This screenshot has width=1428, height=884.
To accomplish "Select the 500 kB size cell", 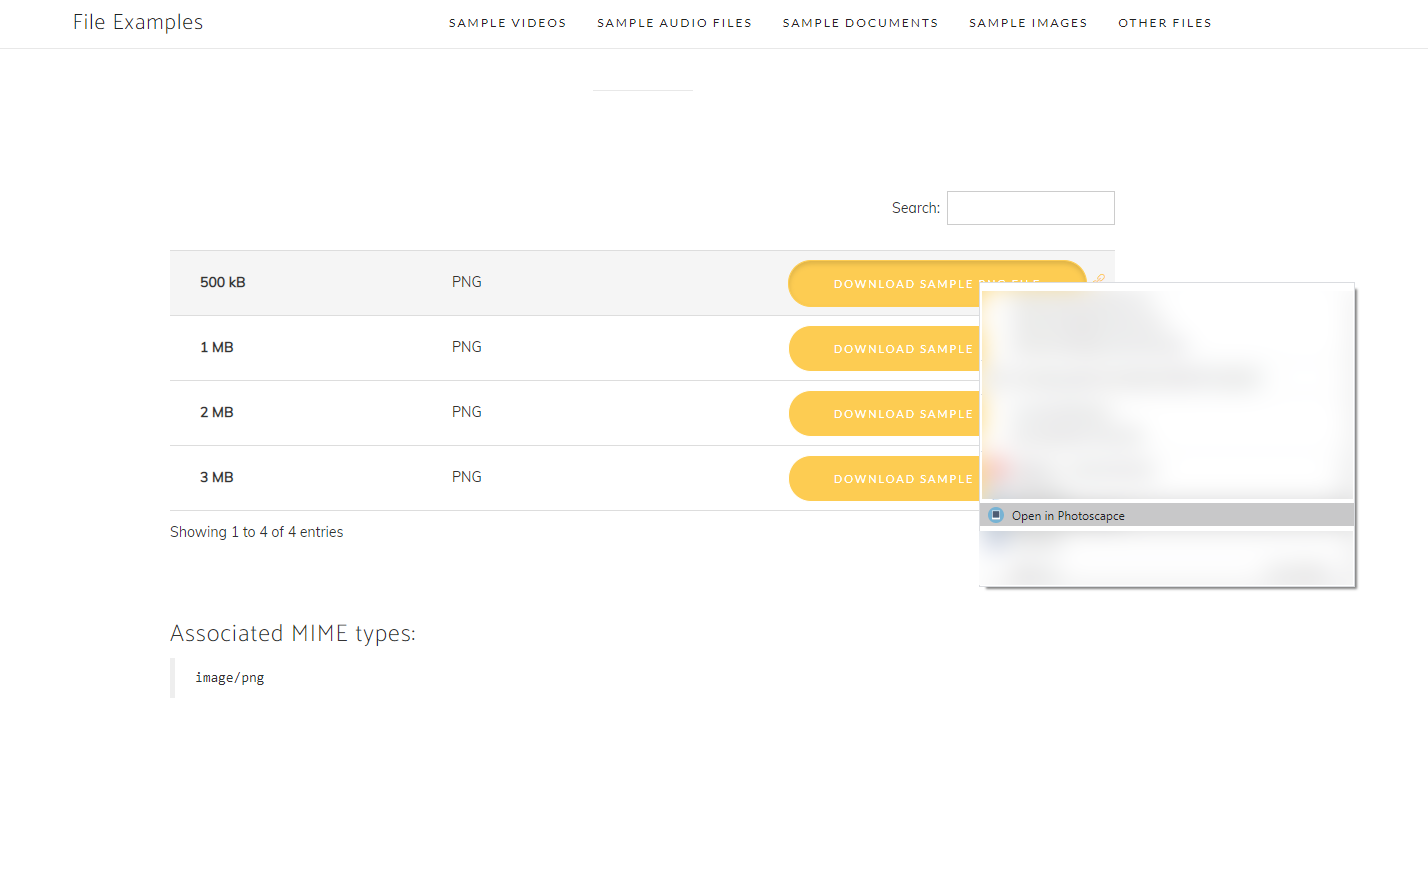I will 222,282.
